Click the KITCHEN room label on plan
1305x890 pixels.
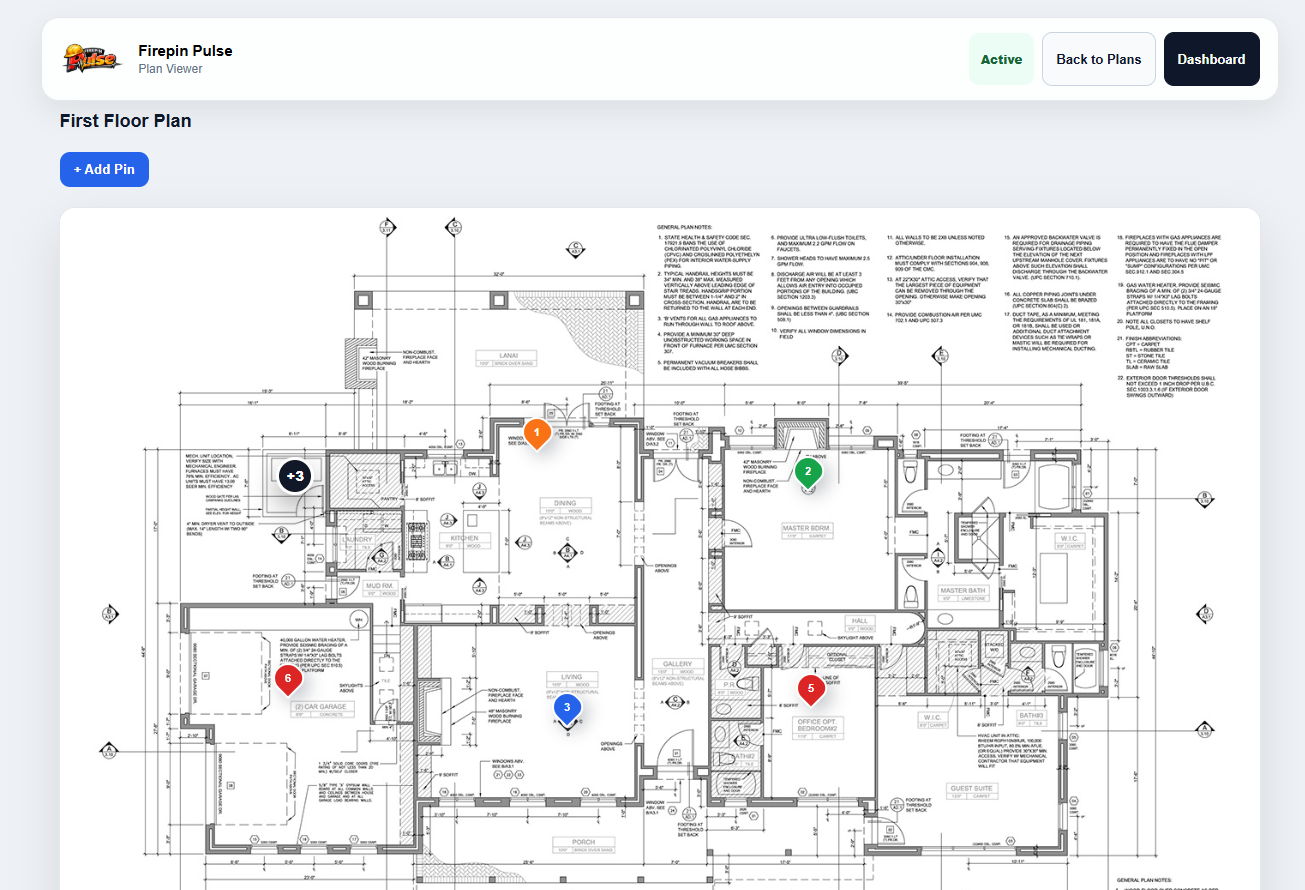click(464, 538)
